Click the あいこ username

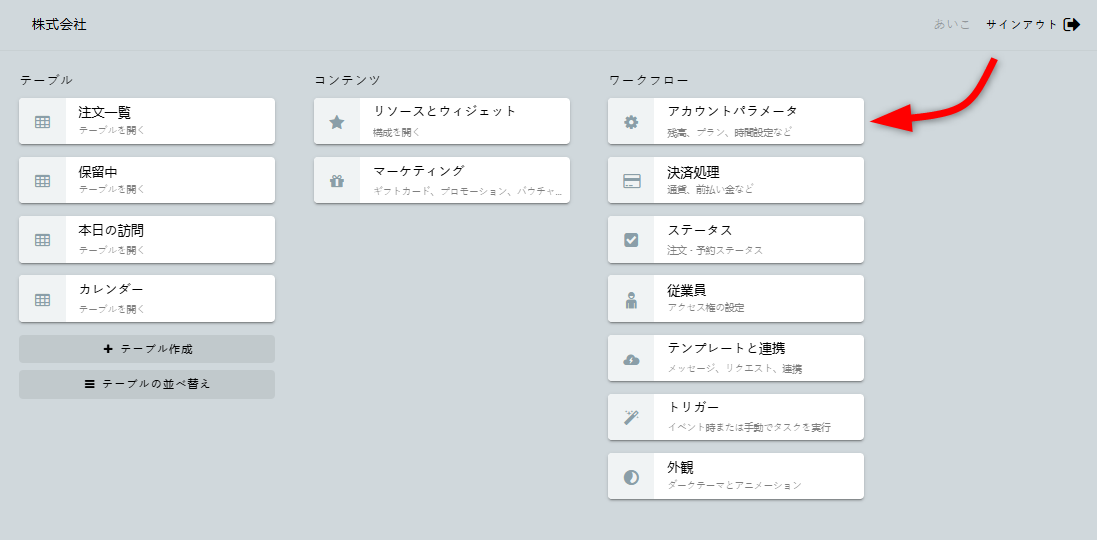pos(952,24)
